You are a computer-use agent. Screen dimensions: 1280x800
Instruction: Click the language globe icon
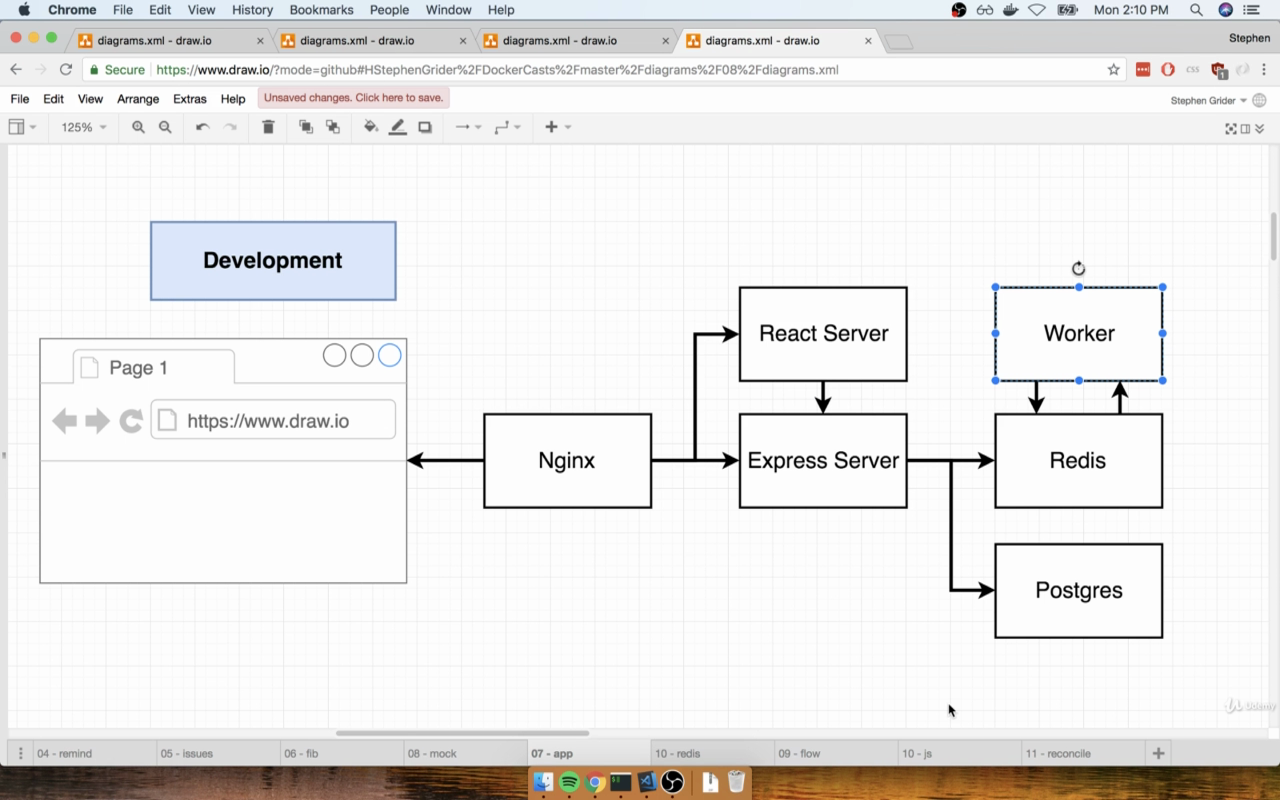click(1259, 100)
